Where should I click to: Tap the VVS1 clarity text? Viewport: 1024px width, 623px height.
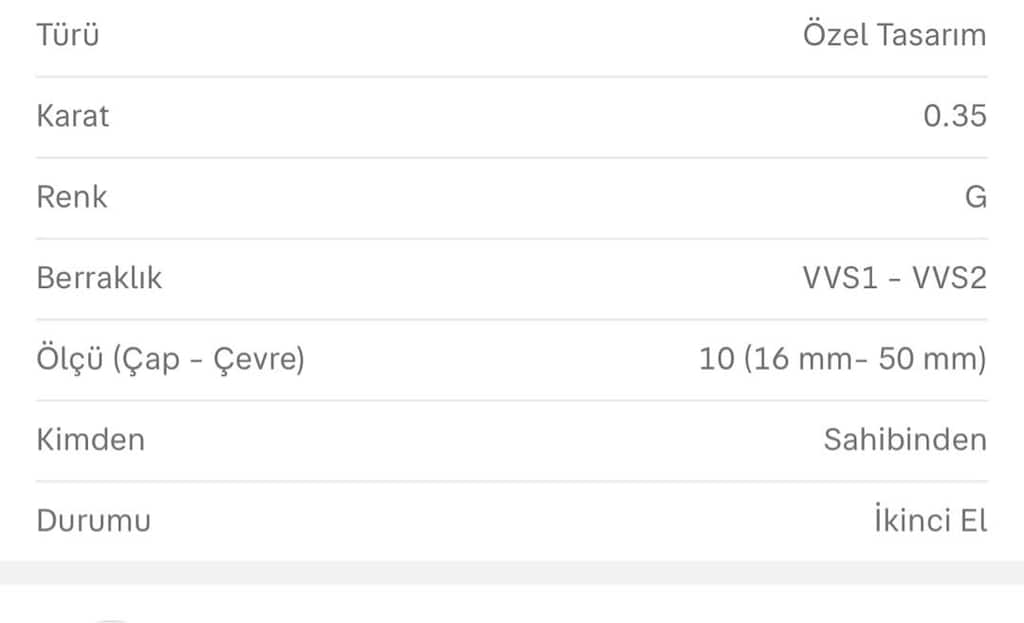click(x=839, y=278)
